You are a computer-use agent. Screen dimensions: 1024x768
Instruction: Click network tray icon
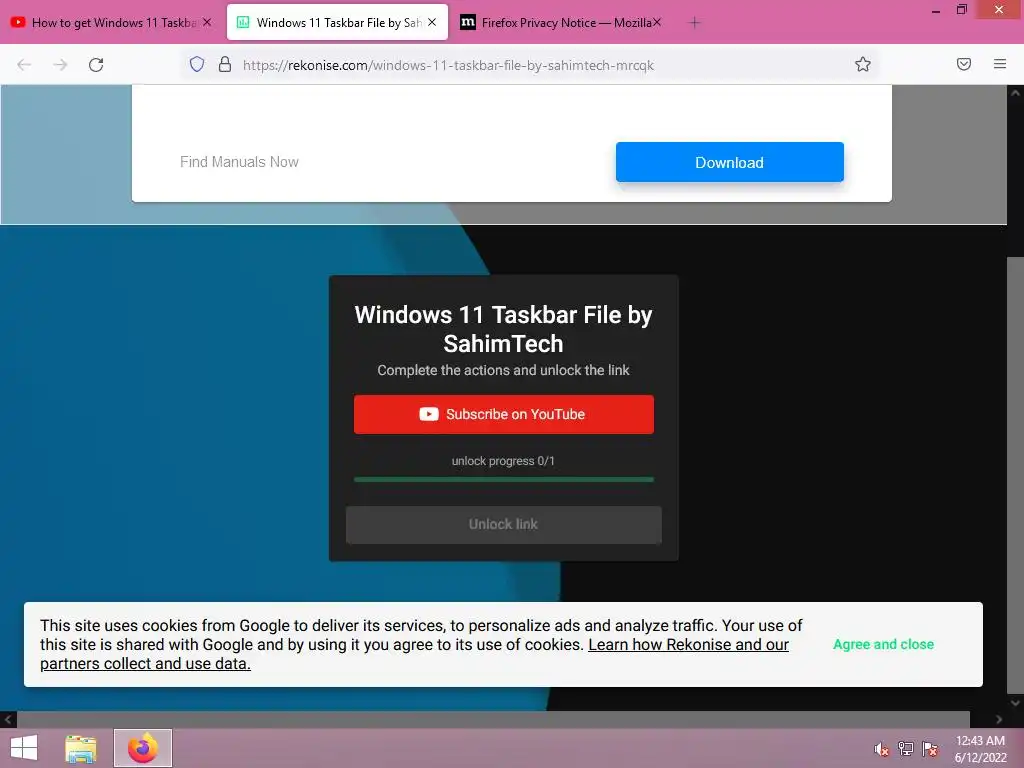906,749
